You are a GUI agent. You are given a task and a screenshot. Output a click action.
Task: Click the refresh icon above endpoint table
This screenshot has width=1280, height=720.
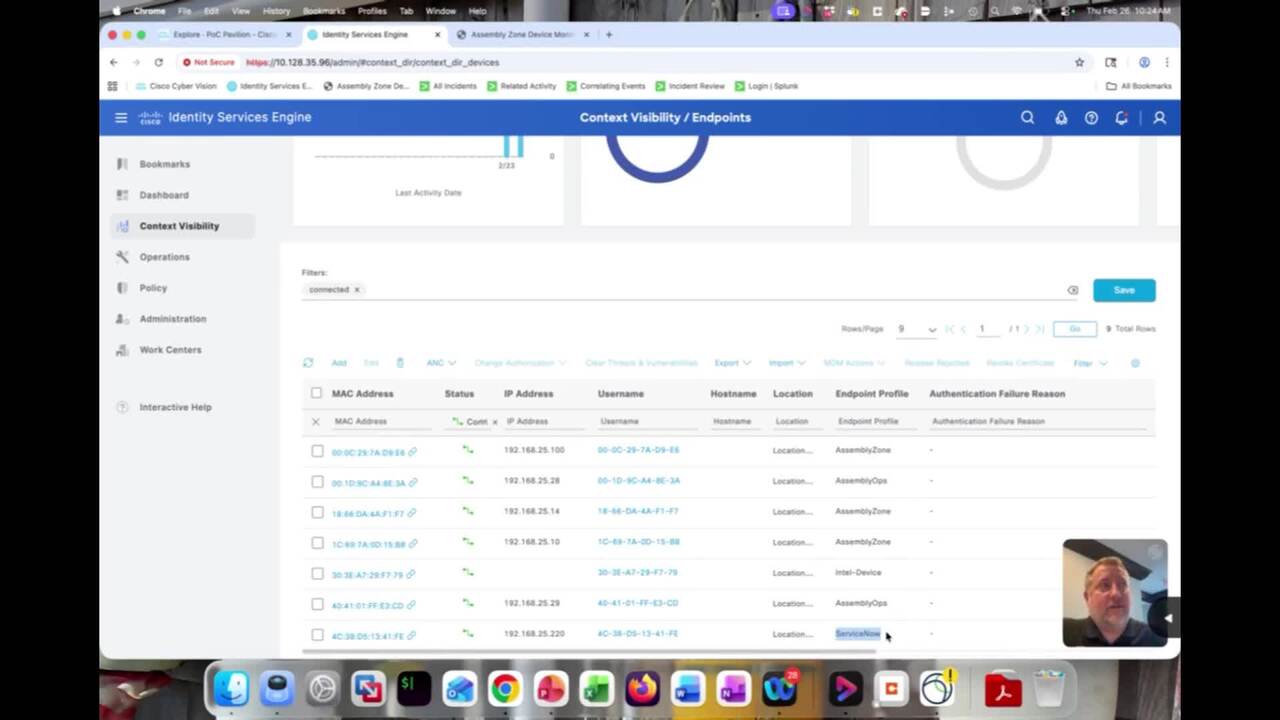tap(308, 363)
